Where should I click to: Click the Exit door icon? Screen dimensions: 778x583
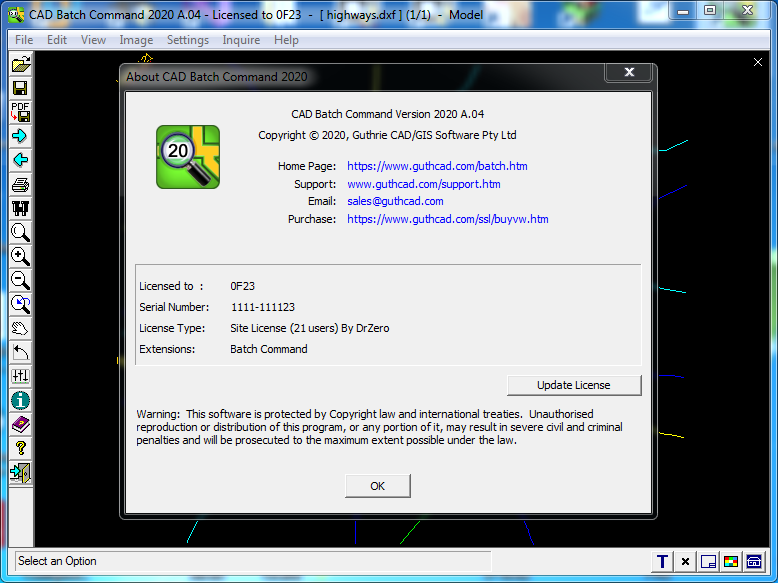(x=21, y=472)
